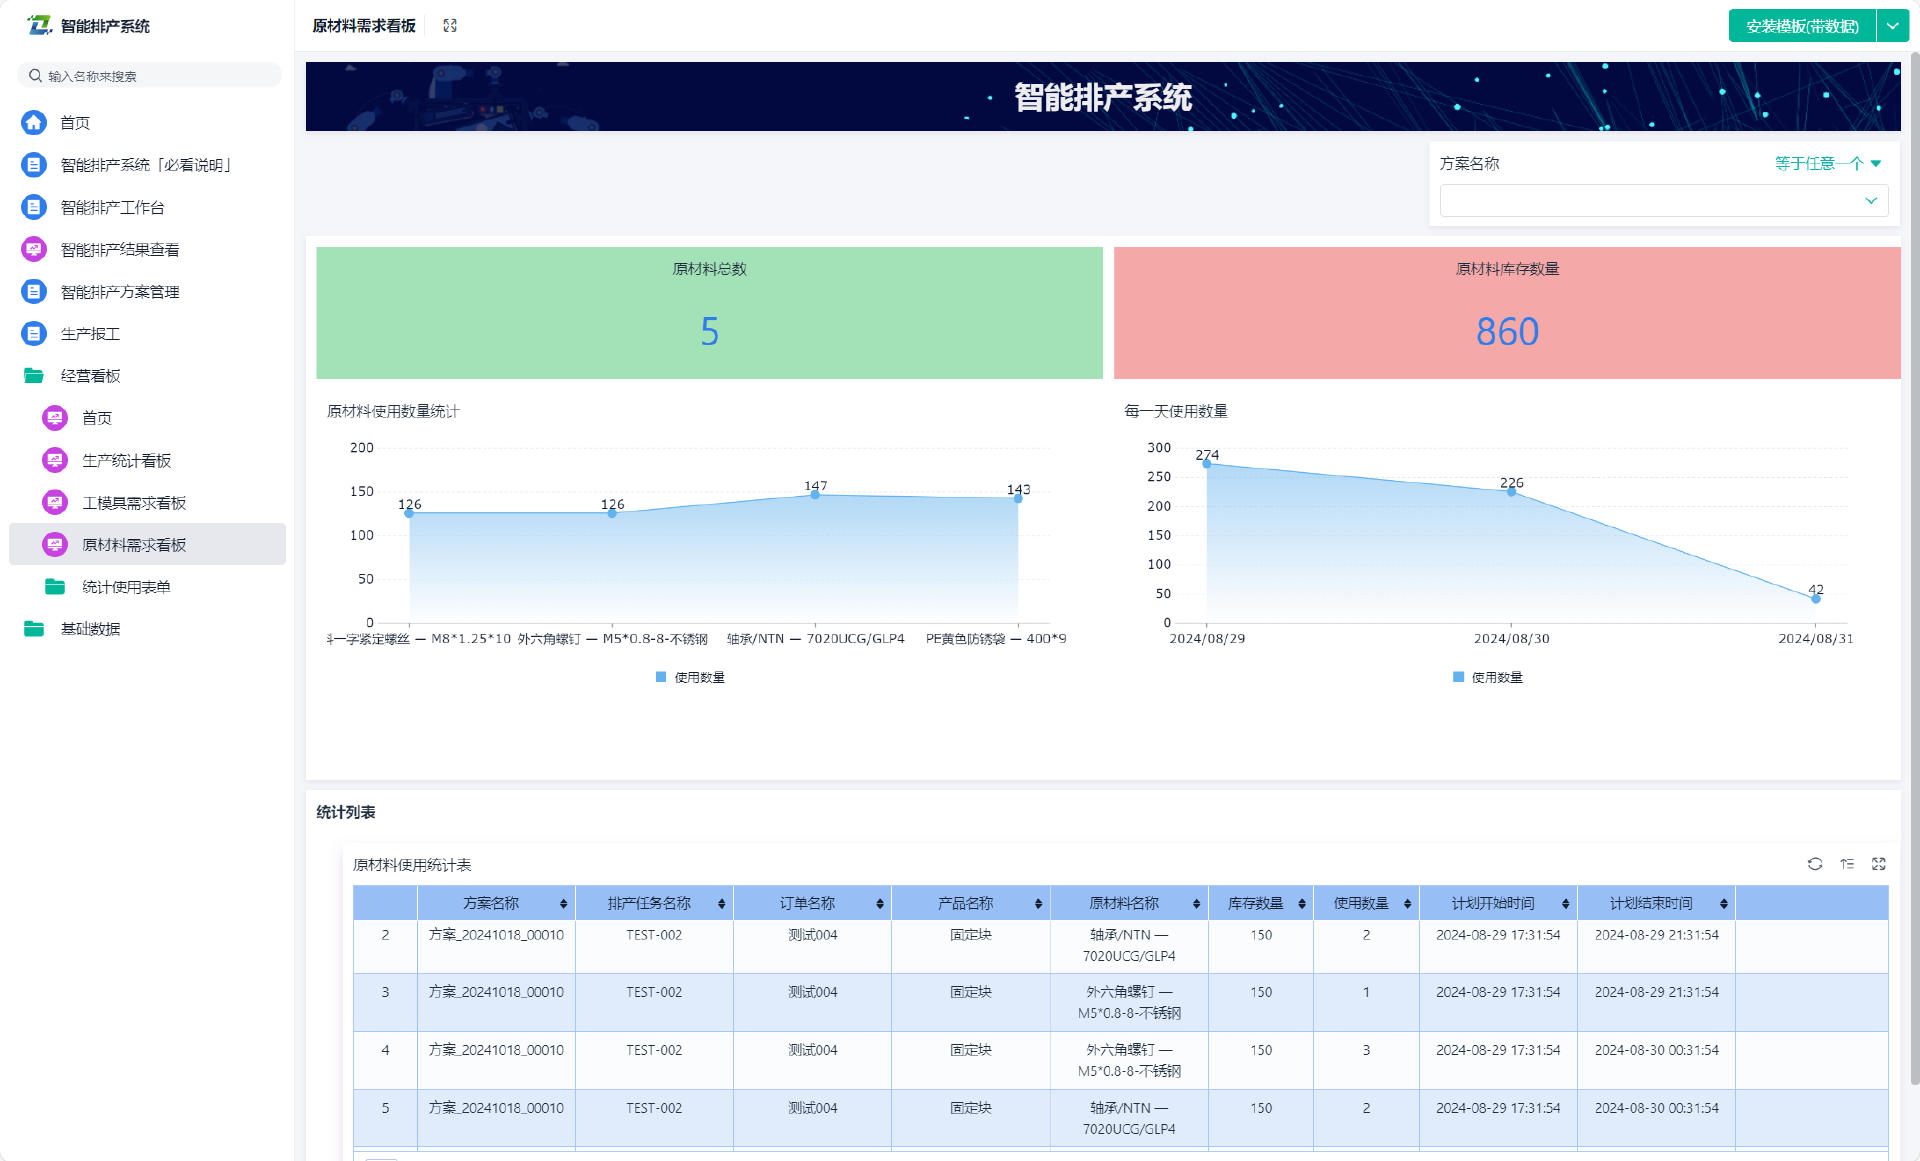
Task: Open 首页 home icon in sidebar
Action: [34, 123]
